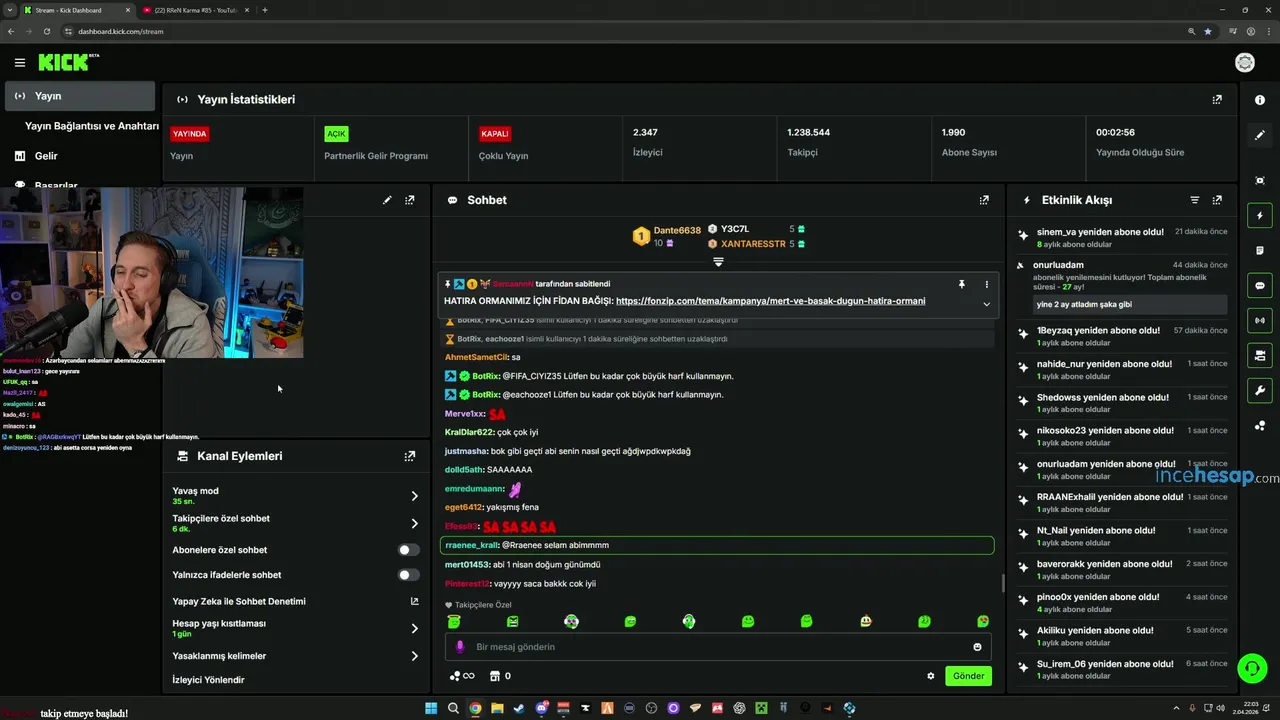Click the info icon in the right sidebar
Screen dimensions: 1280x720
click(1260, 100)
